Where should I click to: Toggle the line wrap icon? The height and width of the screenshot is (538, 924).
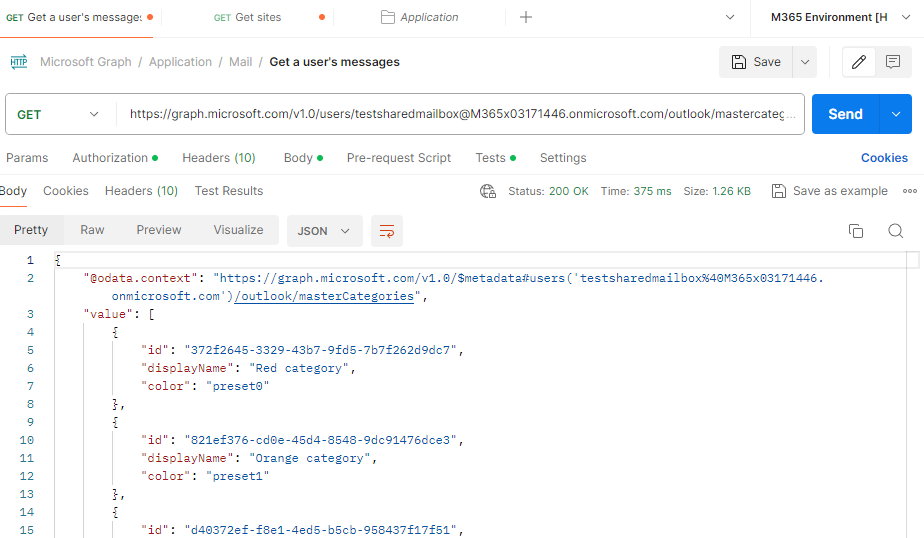tap(387, 231)
